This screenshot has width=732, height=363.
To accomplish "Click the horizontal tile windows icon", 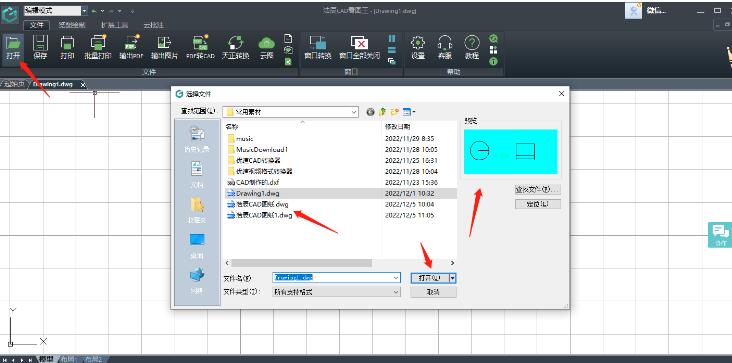I will point(392,49).
